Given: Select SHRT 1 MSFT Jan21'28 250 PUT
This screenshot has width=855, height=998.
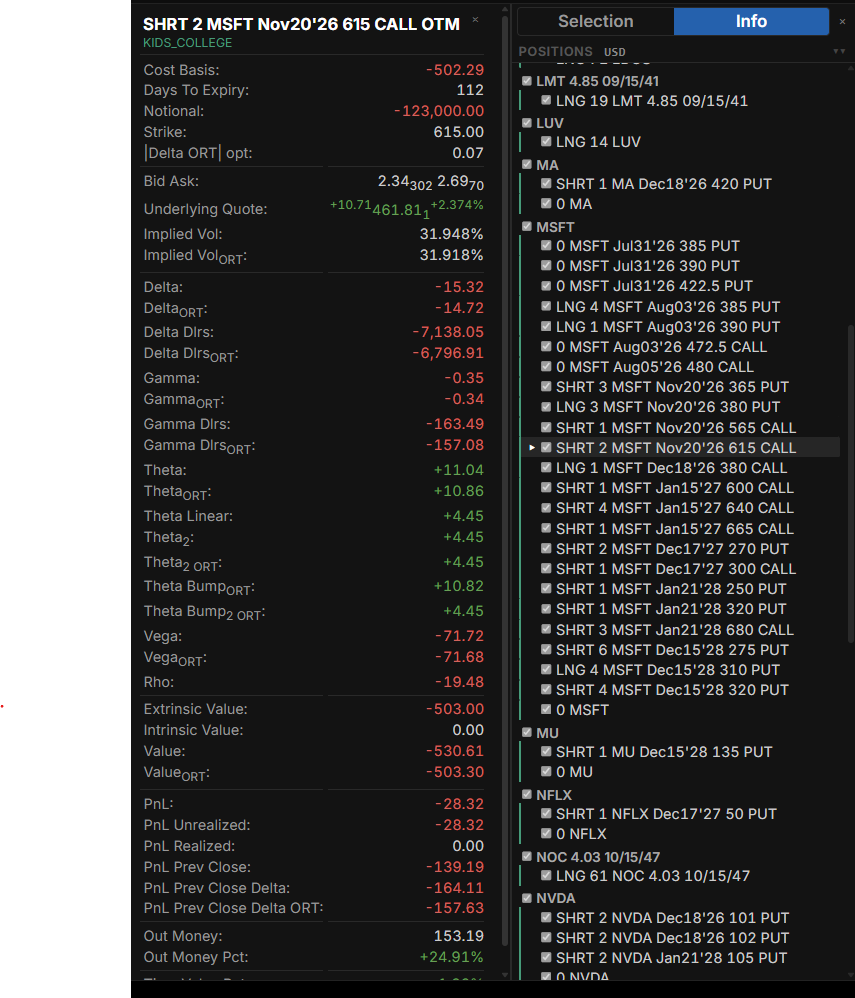Looking at the screenshot, I should tap(671, 589).
